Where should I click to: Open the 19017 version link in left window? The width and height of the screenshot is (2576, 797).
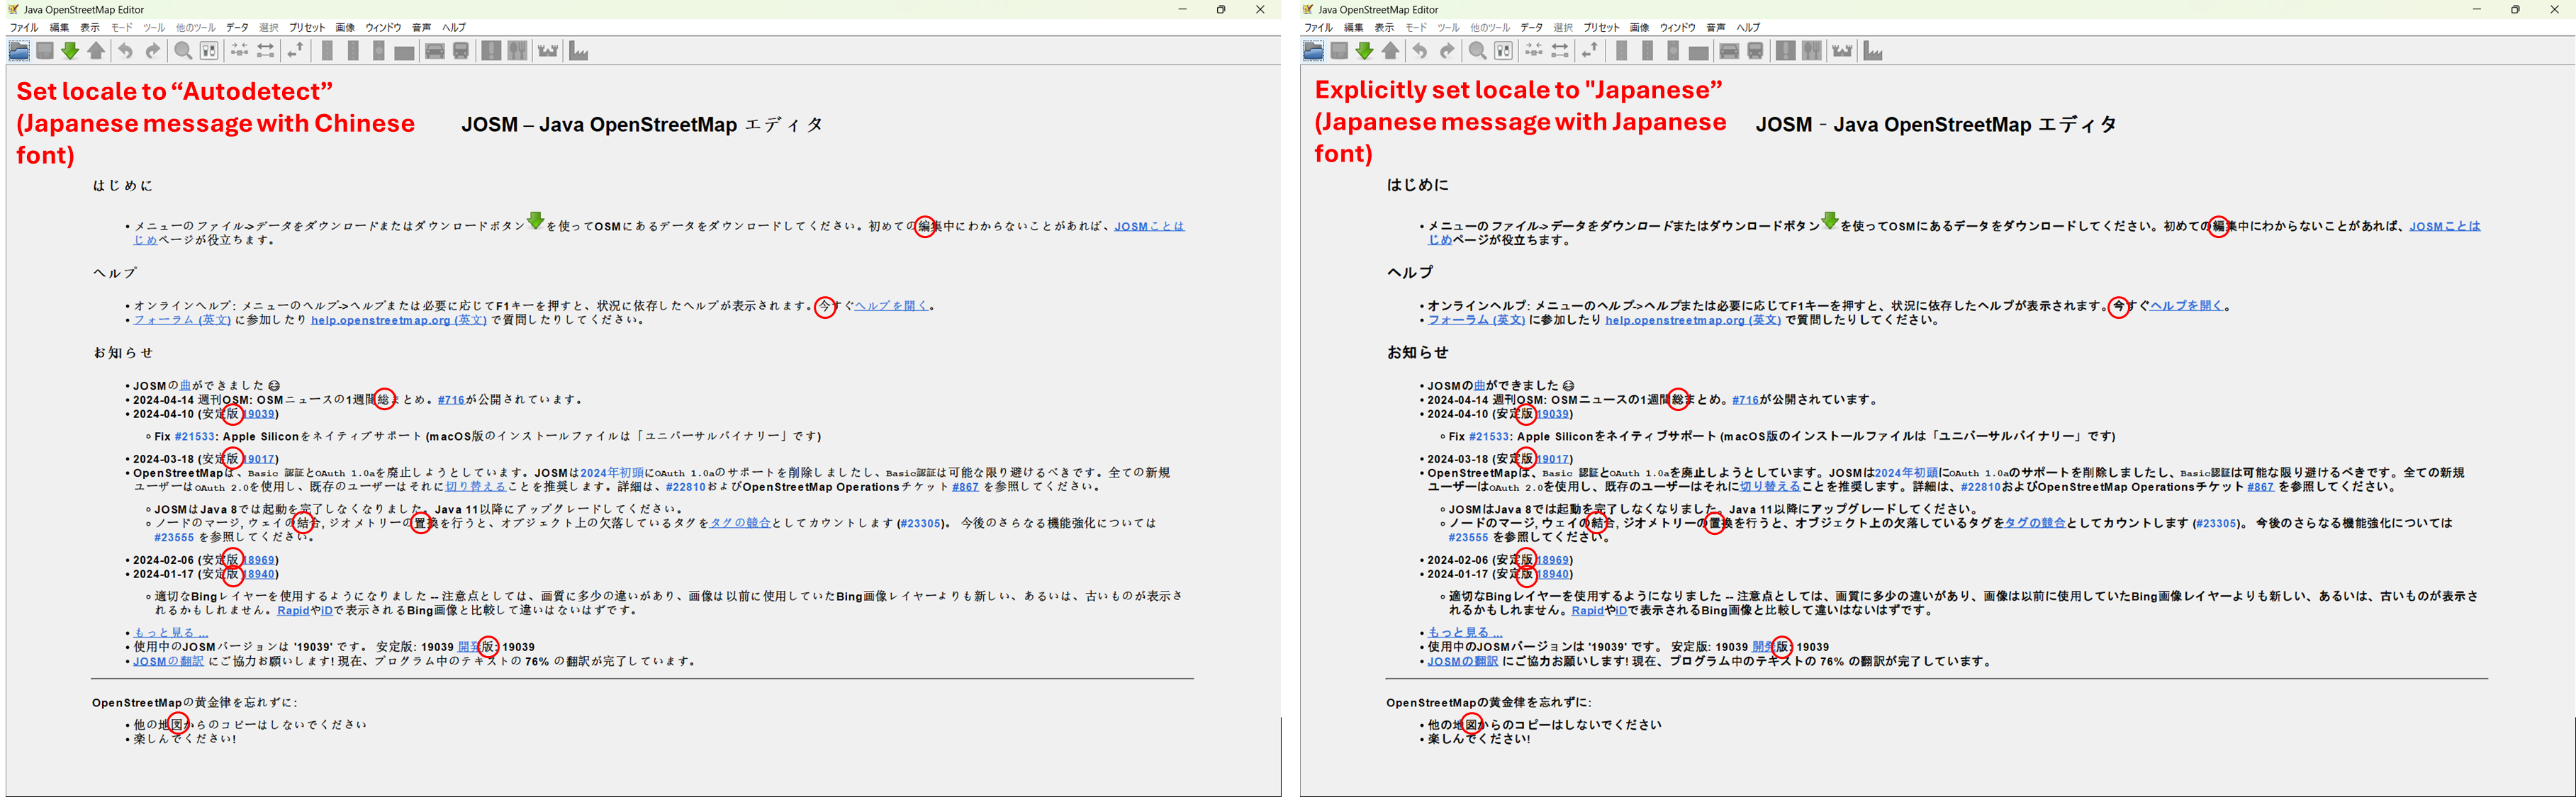[x=260, y=459]
